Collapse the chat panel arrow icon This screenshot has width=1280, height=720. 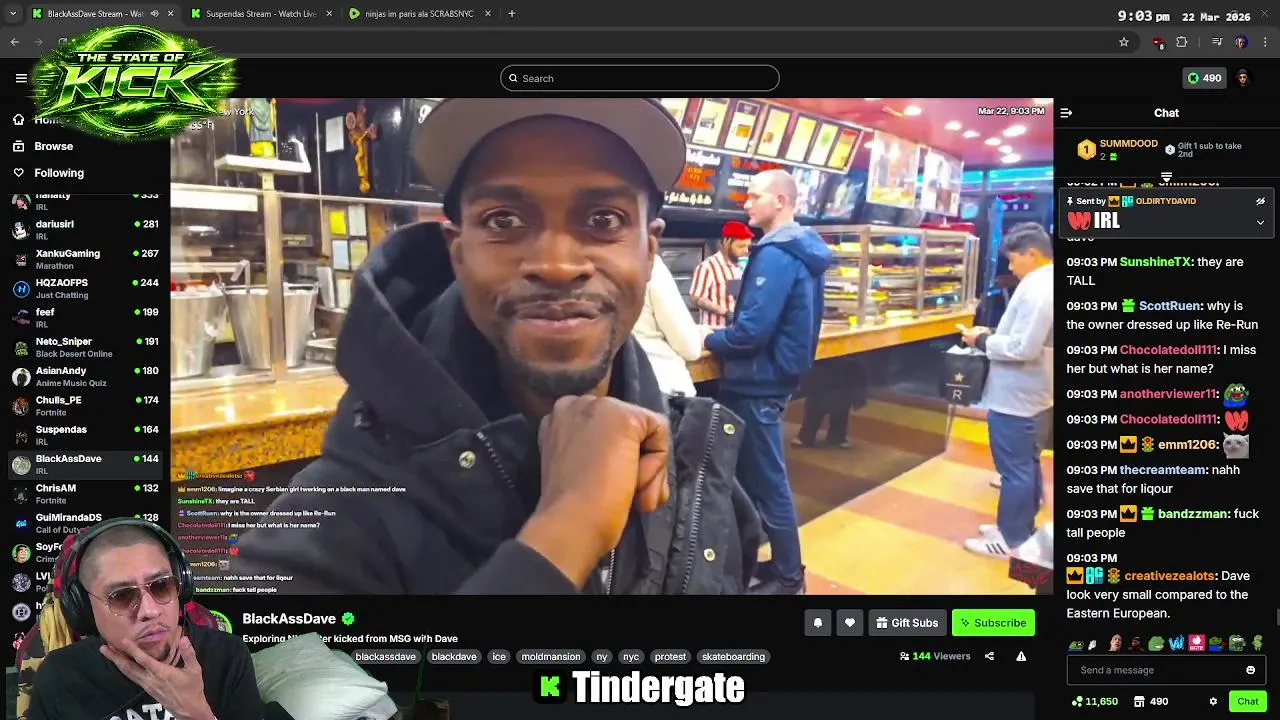(1066, 113)
